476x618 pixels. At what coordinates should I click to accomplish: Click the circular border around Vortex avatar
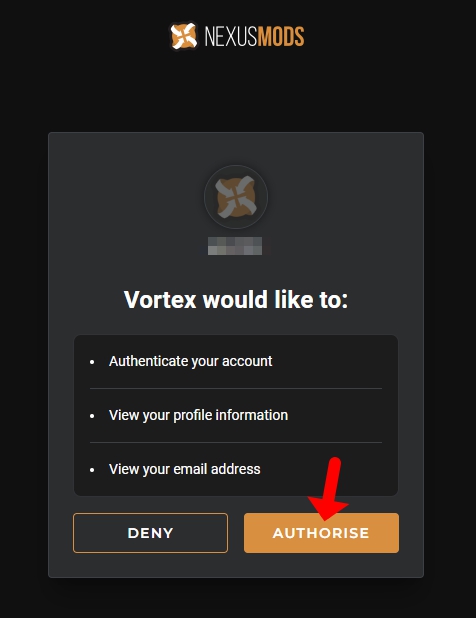point(236,197)
